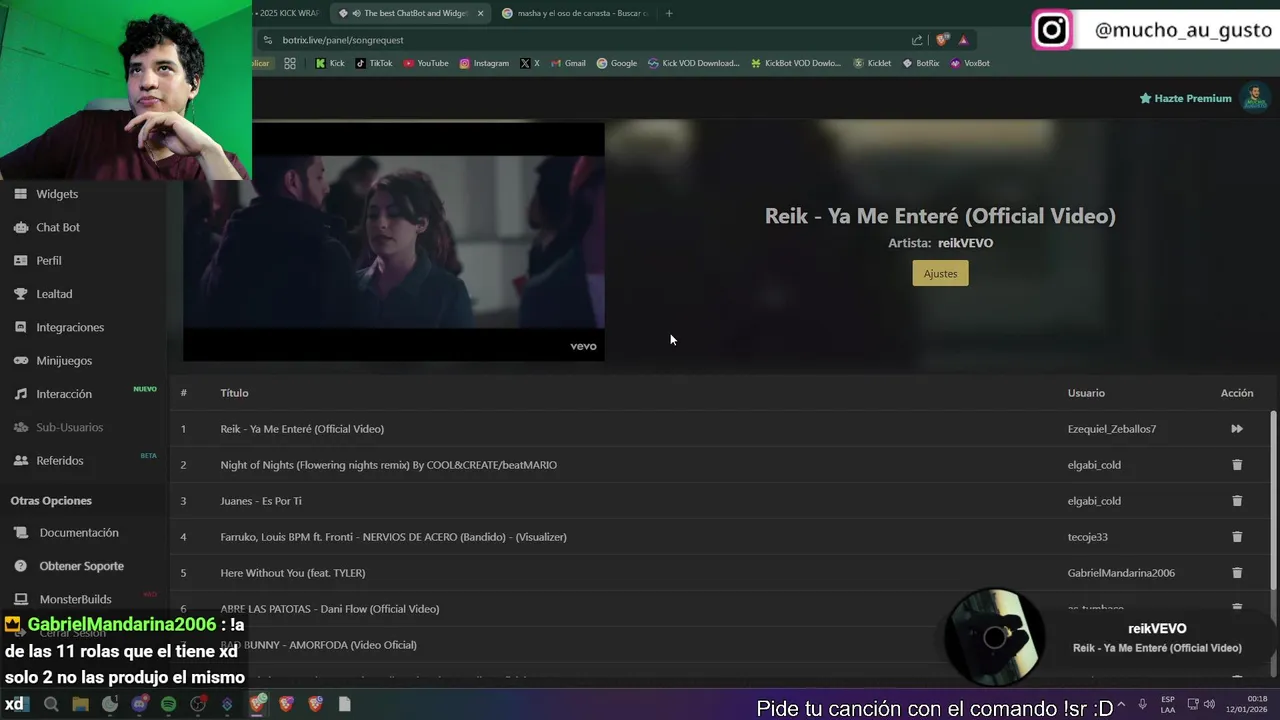Open Instagram bookmark
The image size is (1280, 720).
coord(484,63)
